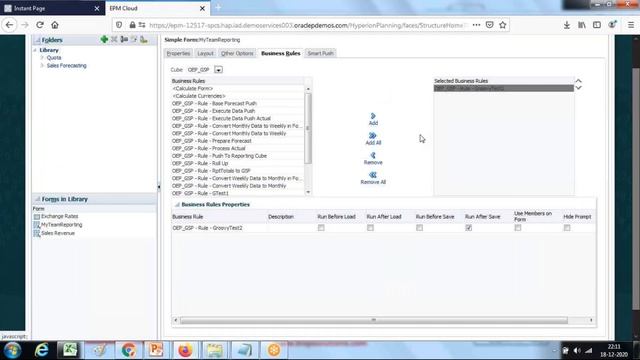The width and height of the screenshot is (640, 360).
Task: Click the Remove single arrow icon
Action: (373, 155)
